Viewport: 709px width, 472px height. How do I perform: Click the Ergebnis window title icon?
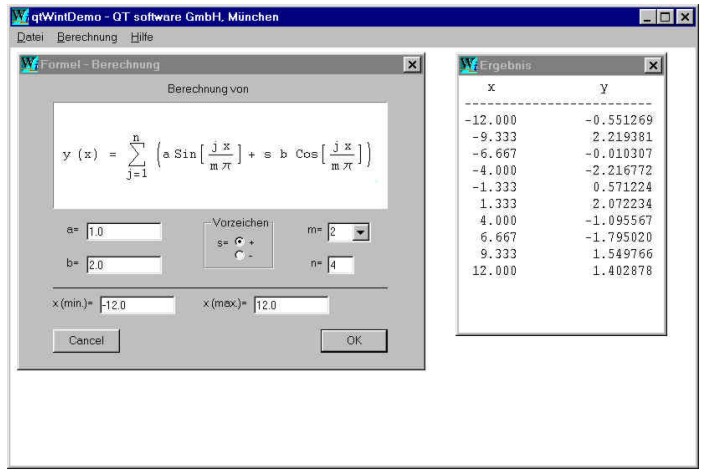(x=466, y=65)
